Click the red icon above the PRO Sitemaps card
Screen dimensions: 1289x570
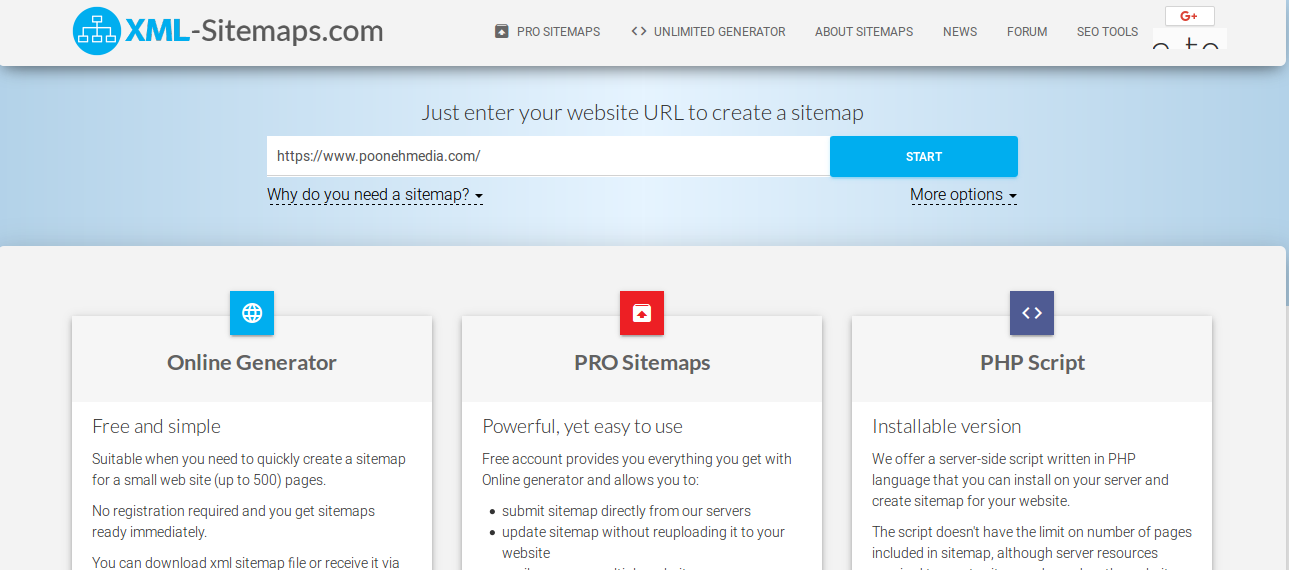(642, 313)
